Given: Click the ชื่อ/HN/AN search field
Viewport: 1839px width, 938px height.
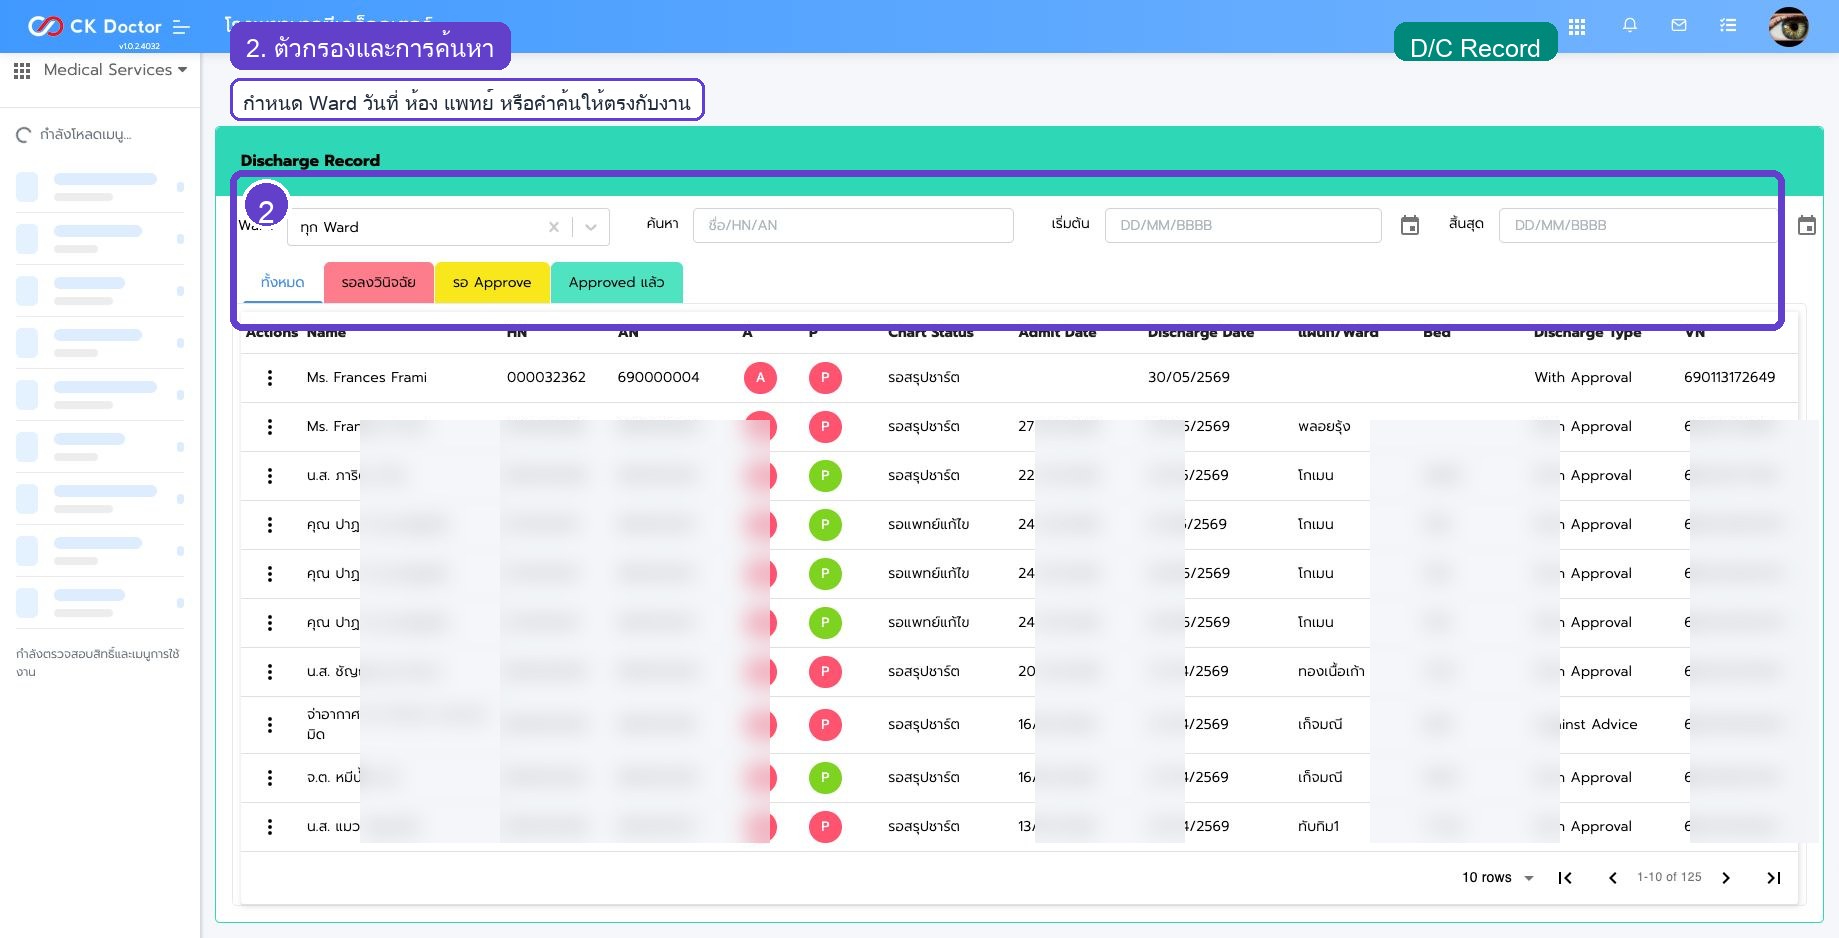Looking at the screenshot, I should (853, 225).
